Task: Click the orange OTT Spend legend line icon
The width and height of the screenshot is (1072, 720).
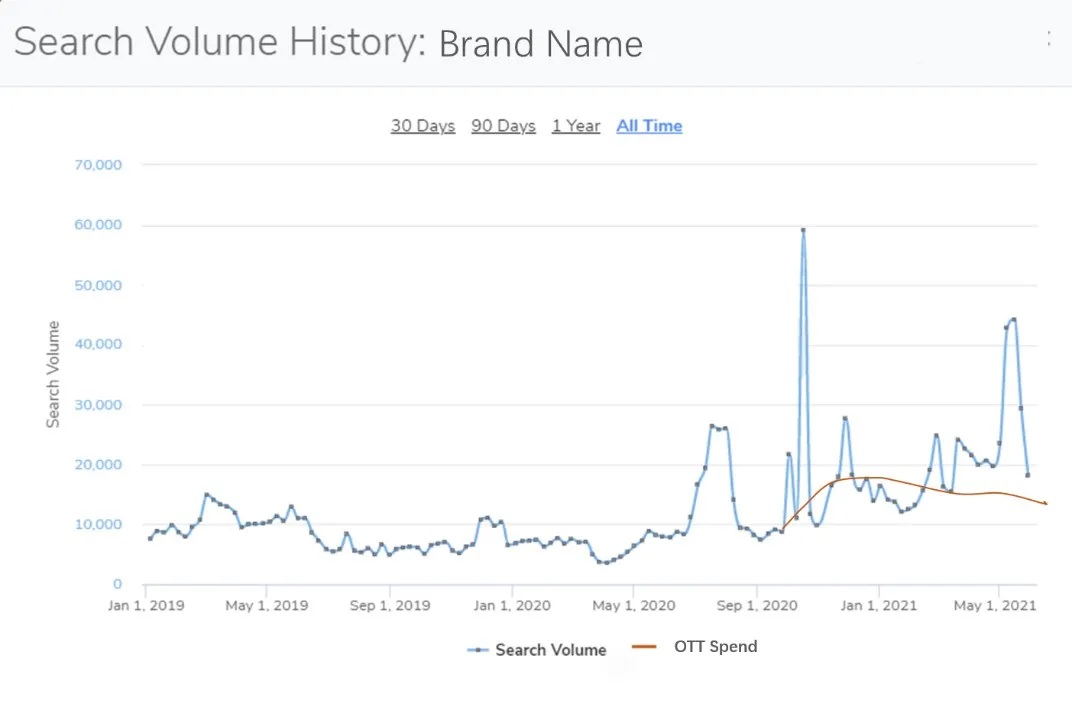Action: (645, 647)
